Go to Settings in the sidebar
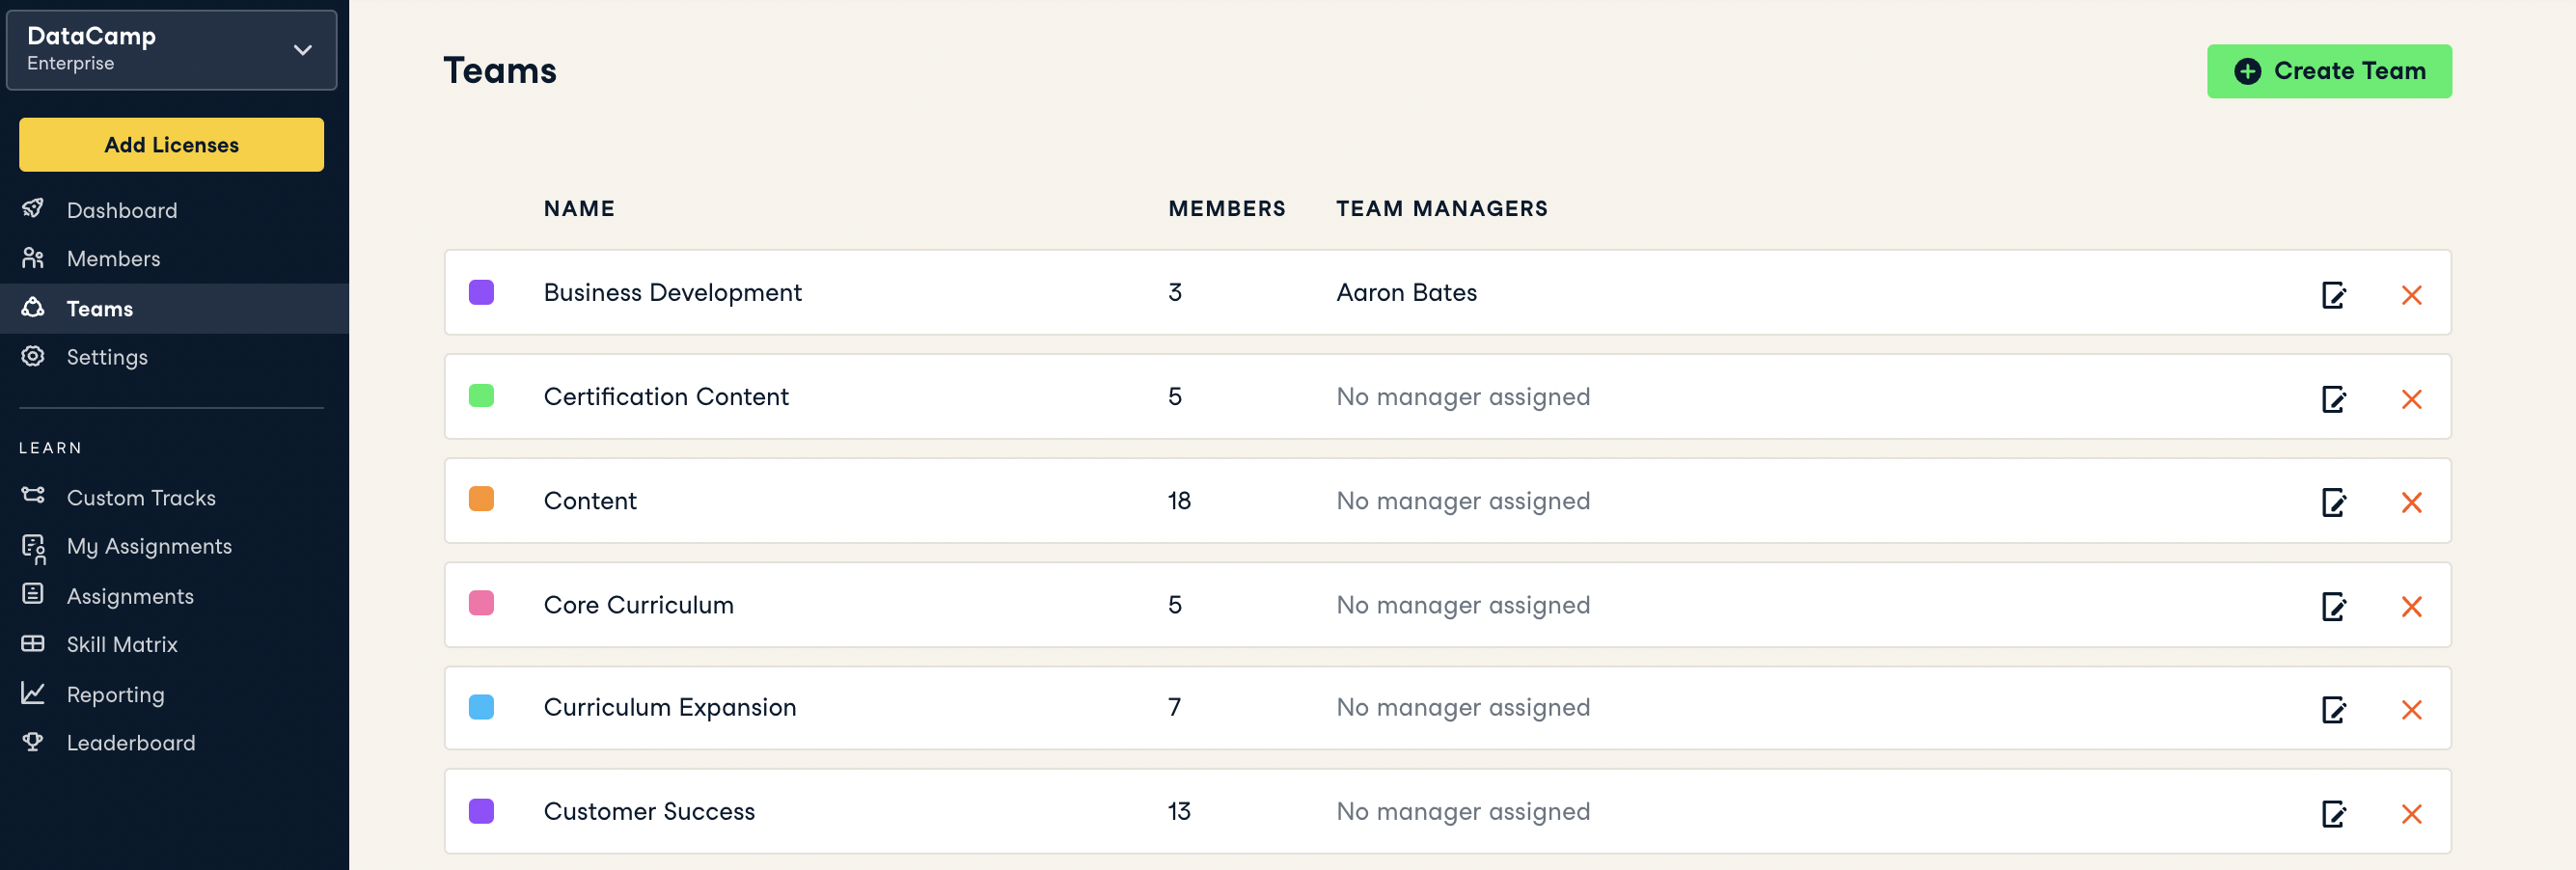 coord(107,357)
